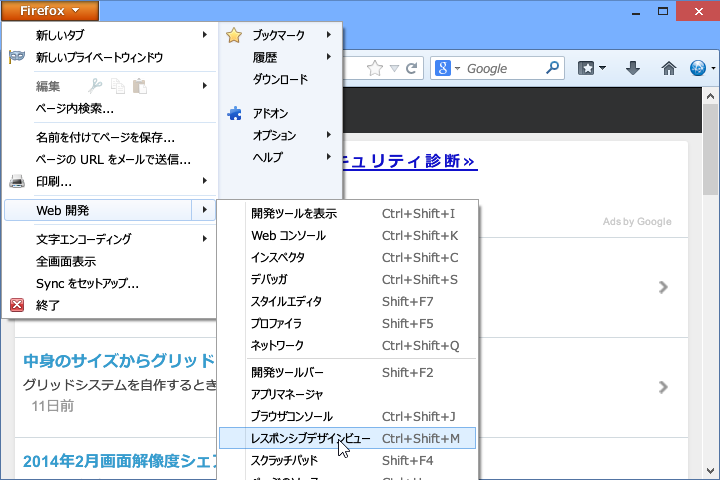Viewport: 720px width, 480px height.
Task: Expand the 編集 submenu arrow
Action: point(205,85)
